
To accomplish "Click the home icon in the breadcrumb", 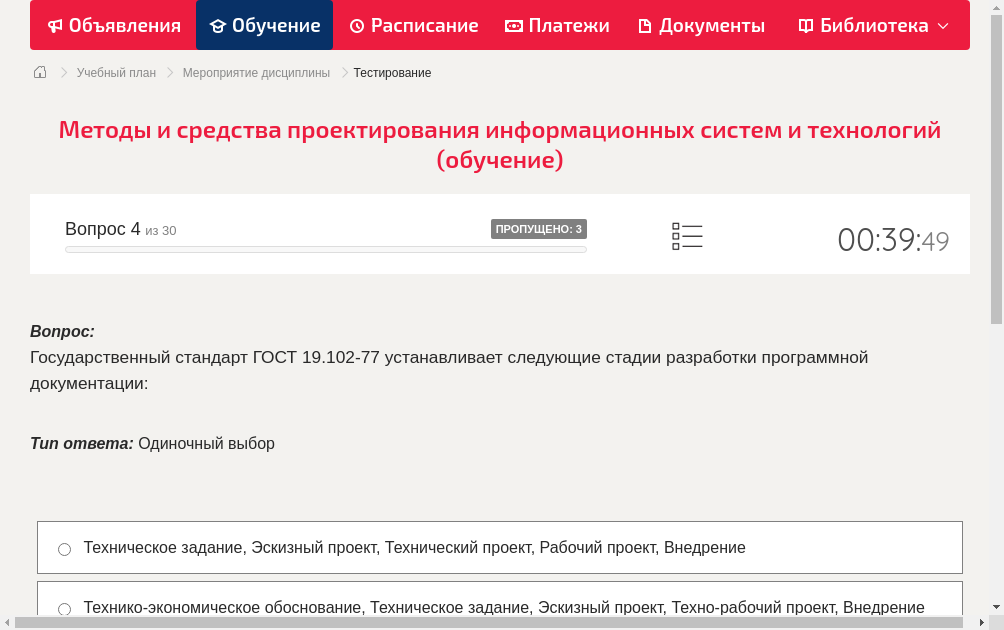I will [39, 72].
